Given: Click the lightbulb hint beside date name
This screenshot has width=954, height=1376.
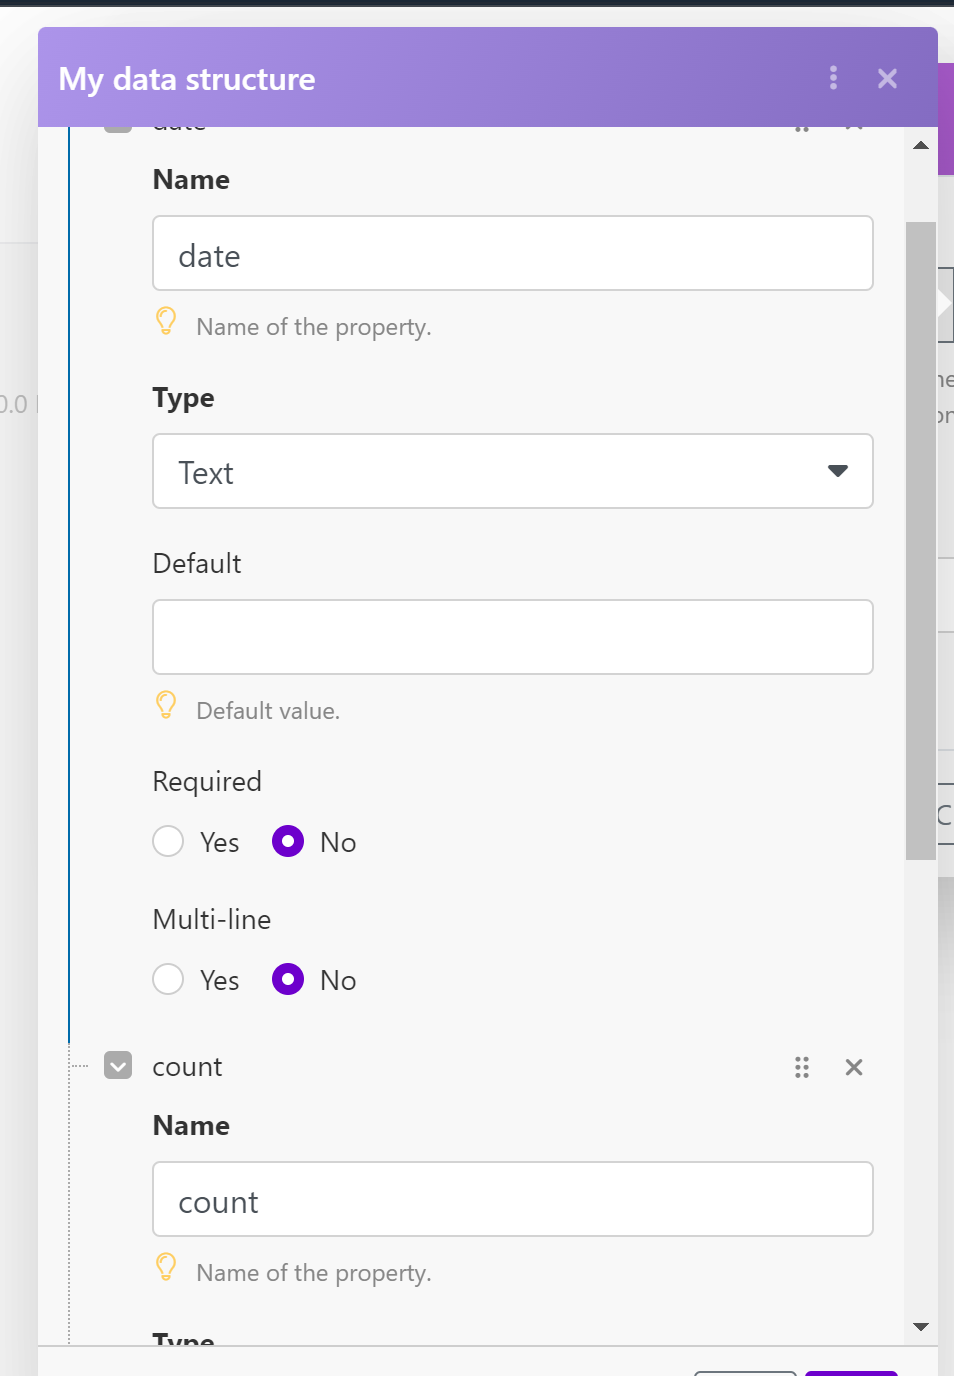Looking at the screenshot, I should pyautogui.click(x=166, y=322).
